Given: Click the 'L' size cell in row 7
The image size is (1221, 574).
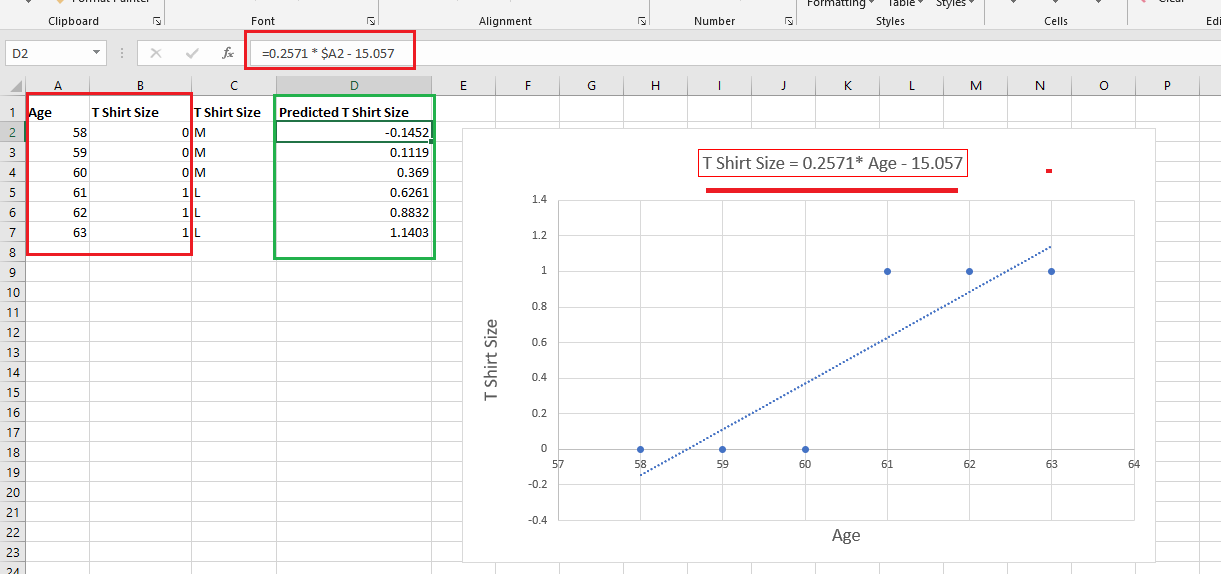Looking at the screenshot, I should (233, 232).
